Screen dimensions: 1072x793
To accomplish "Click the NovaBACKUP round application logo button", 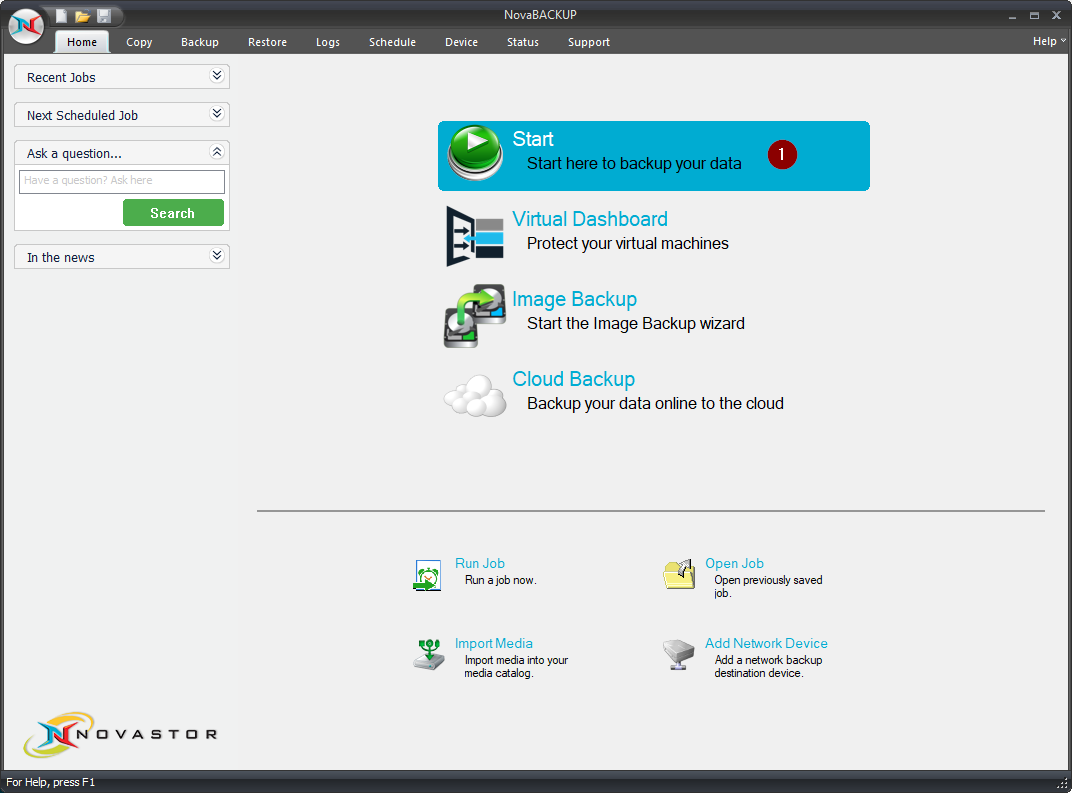I will click(27, 26).
